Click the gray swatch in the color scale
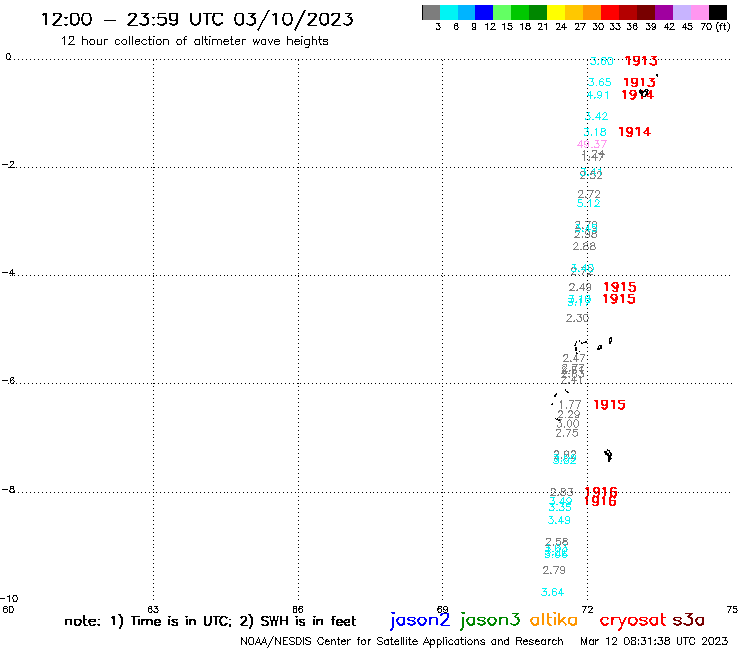The height and width of the screenshot is (650, 740). pos(431,12)
